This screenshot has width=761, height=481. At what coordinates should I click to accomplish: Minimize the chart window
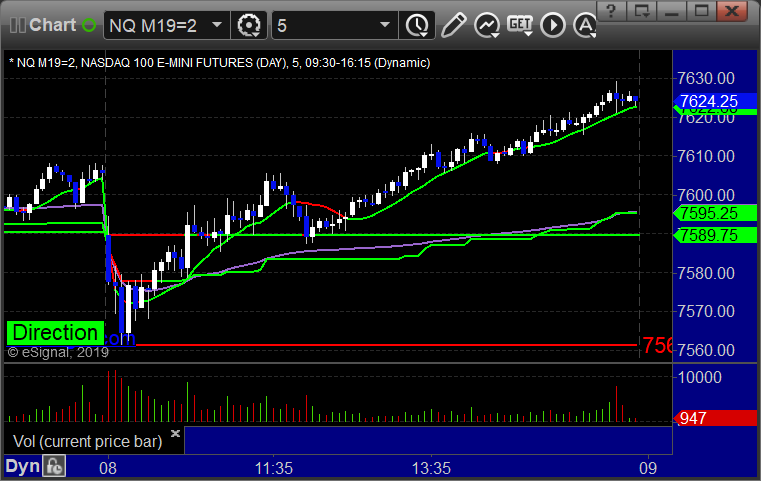point(671,11)
